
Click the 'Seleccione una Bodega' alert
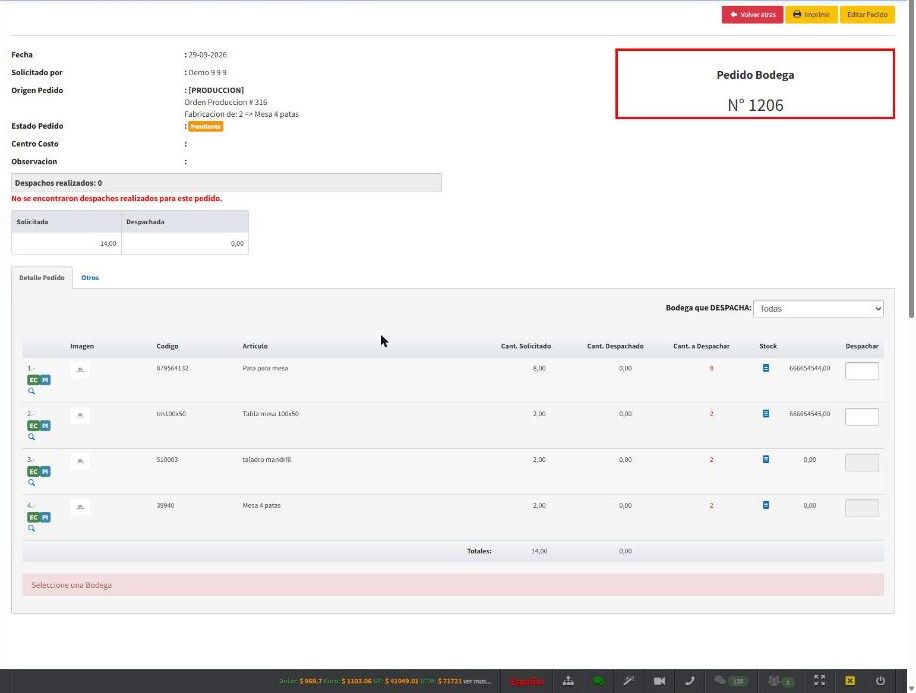pos(453,585)
